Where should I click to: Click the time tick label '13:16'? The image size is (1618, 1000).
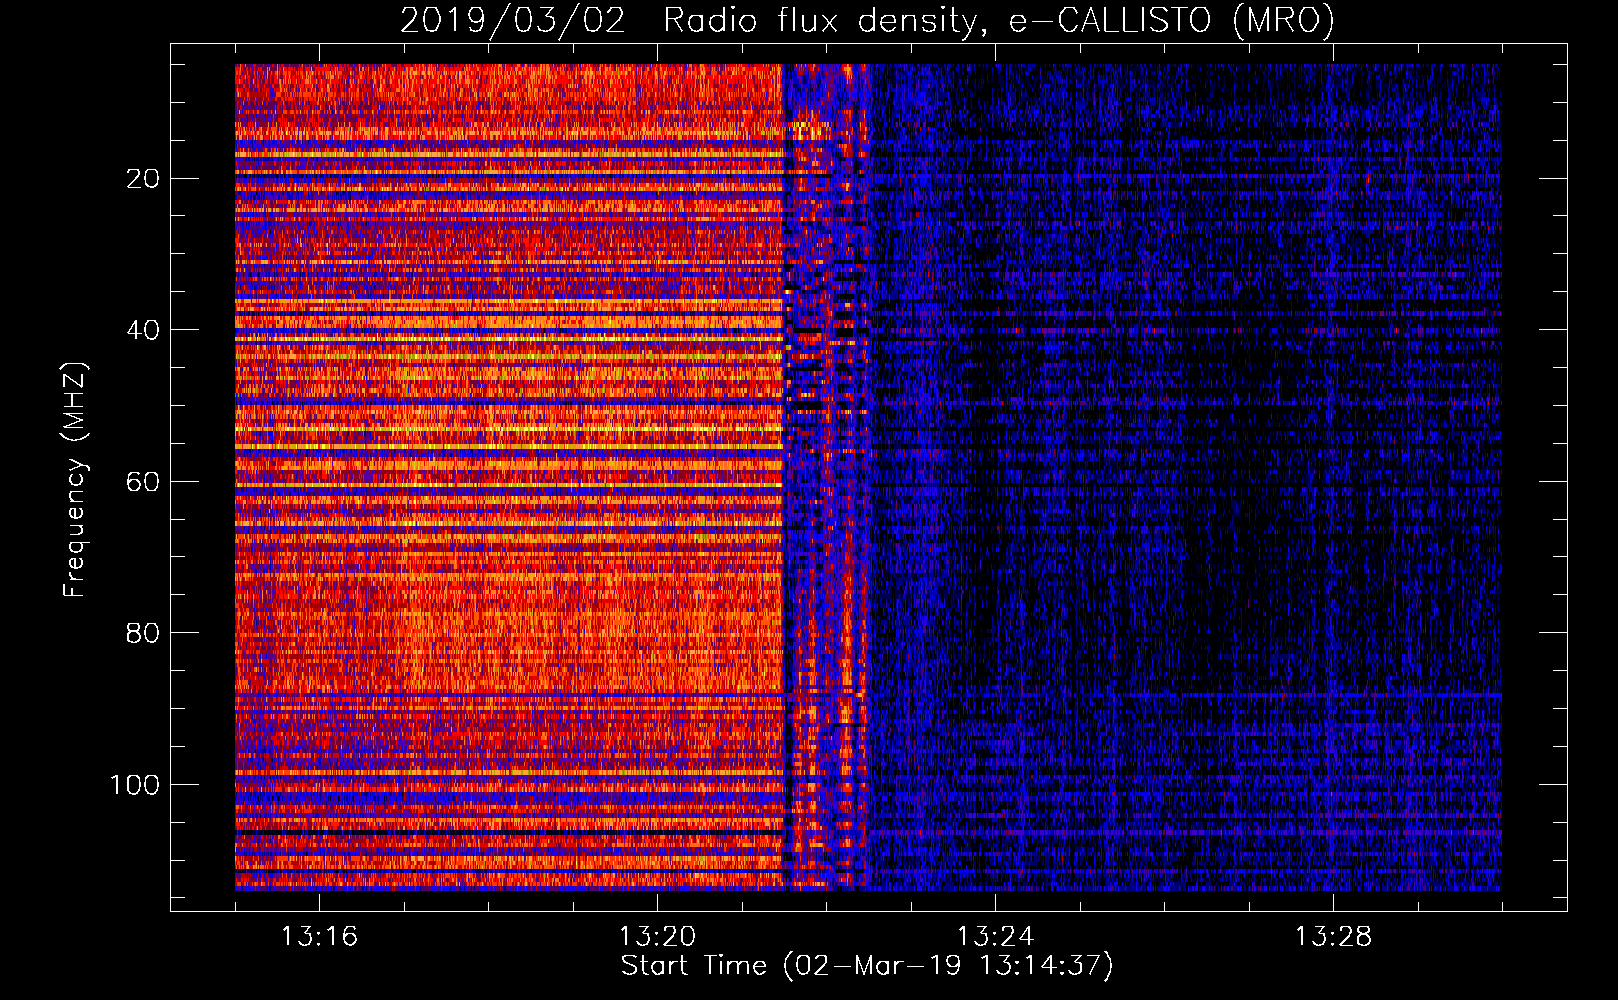coord(319,937)
